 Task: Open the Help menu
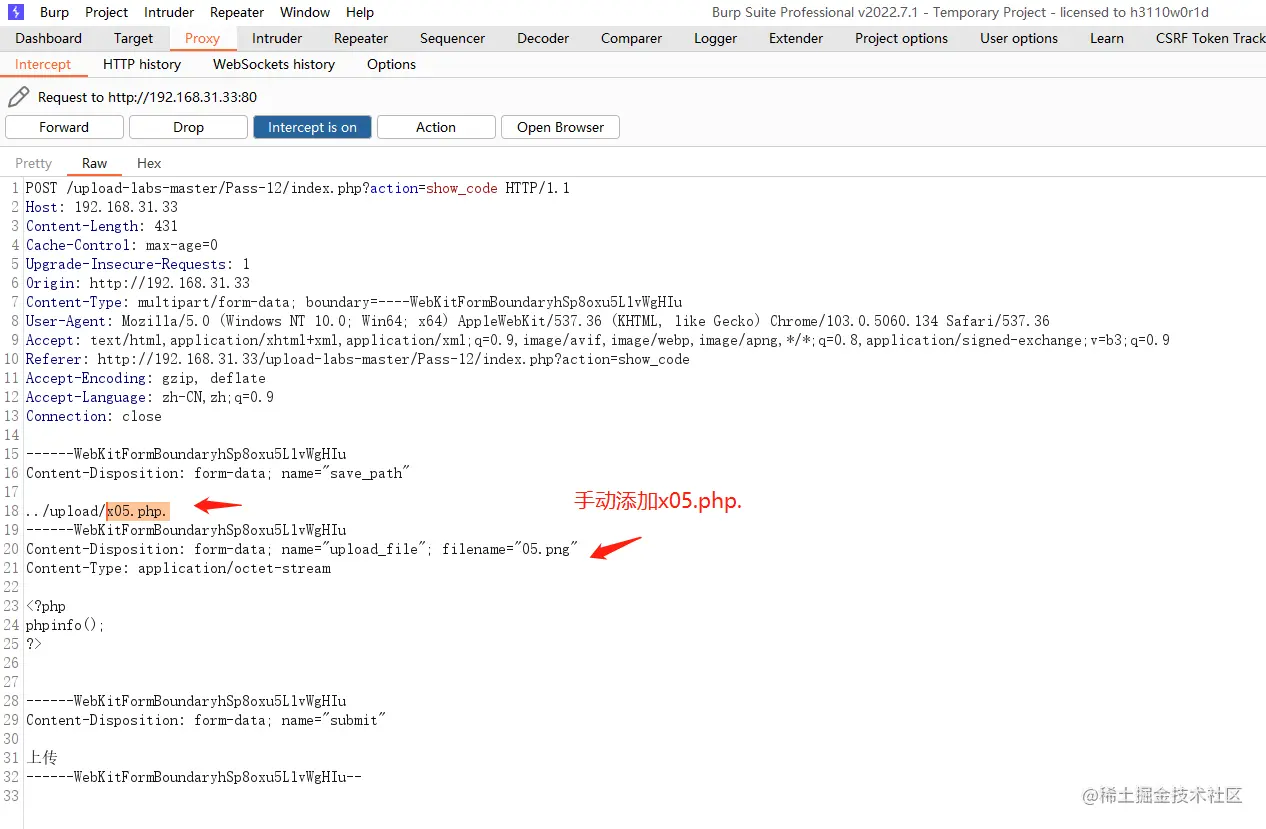tap(360, 12)
